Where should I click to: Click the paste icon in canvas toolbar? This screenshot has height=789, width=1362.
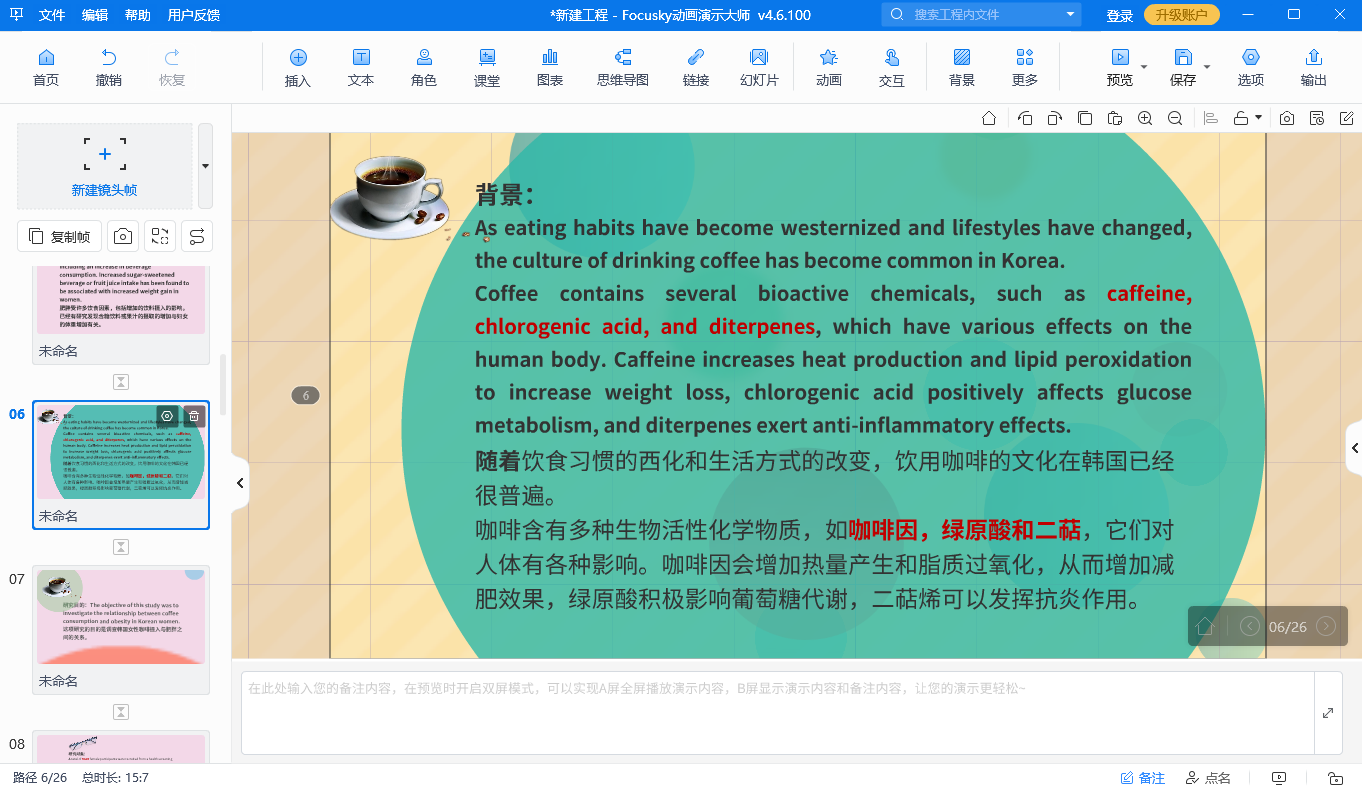(x=1115, y=118)
